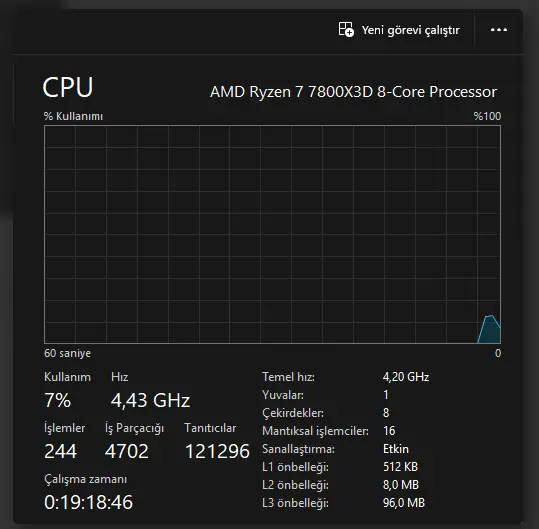
Task: Select the 7% Kullanım value
Action: [57, 400]
